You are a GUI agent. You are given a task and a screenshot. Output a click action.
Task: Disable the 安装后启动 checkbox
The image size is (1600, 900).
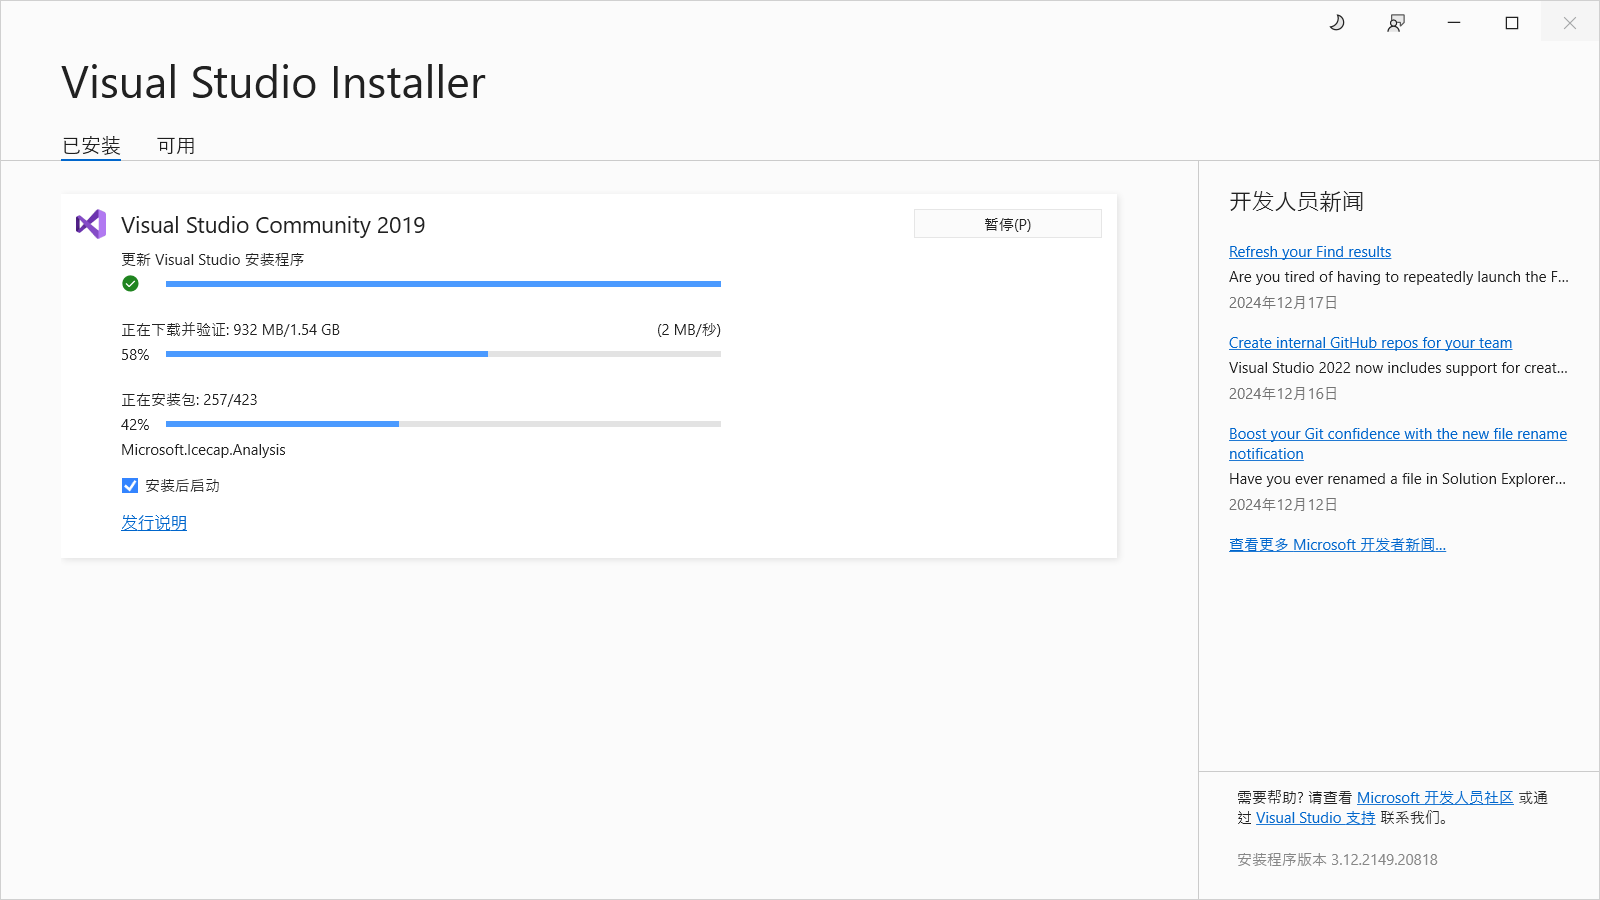[130, 485]
